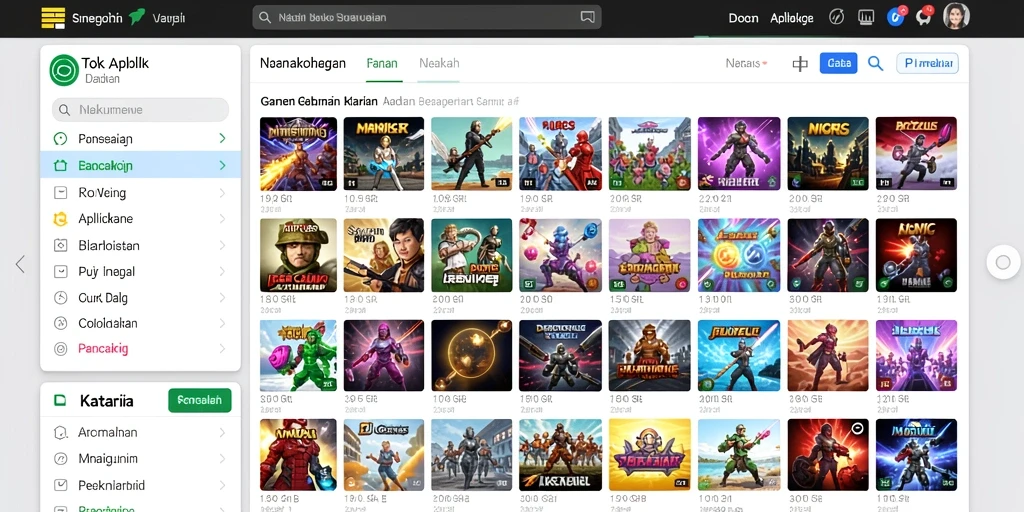This screenshot has width=1024, height=512.
Task: Click the Peeknlarbrid checkbox-style icon
Action: (61, 485)
